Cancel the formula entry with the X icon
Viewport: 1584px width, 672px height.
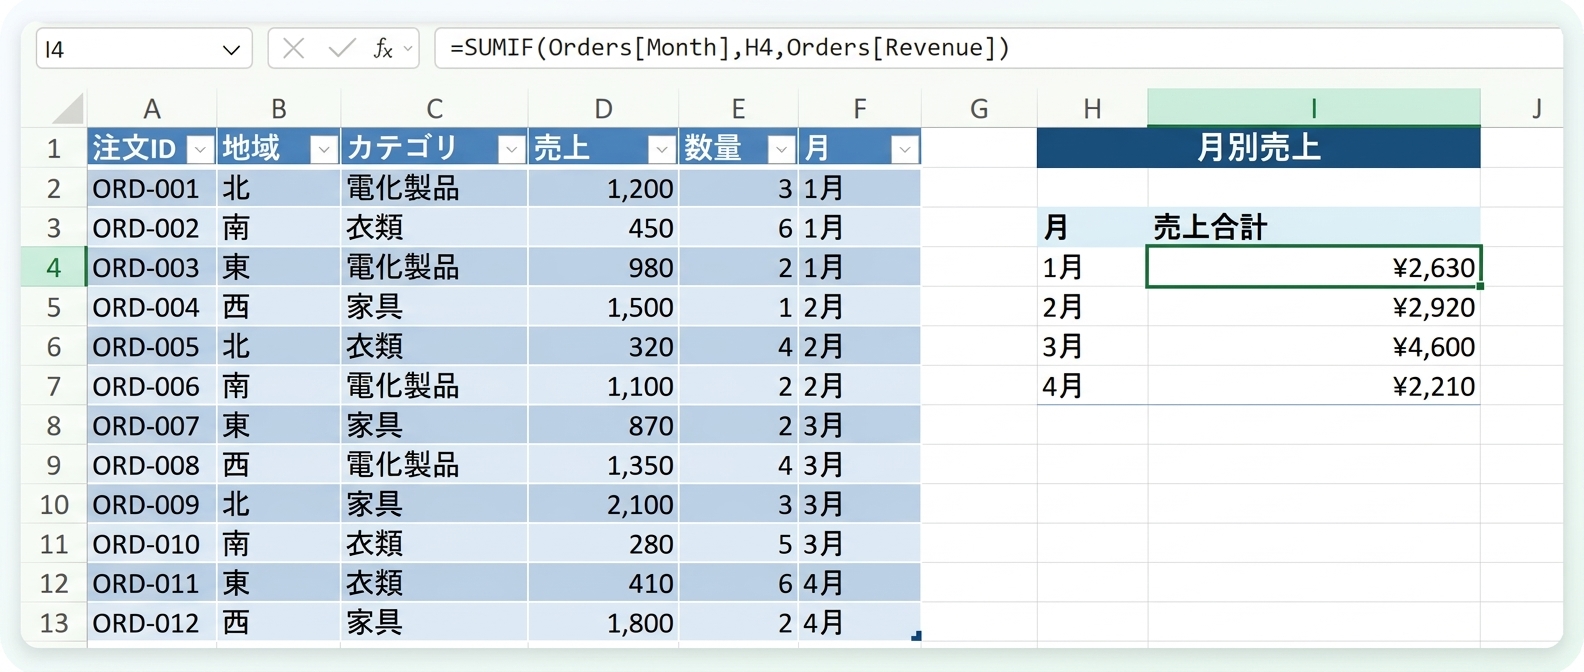[x=293, y=48]
